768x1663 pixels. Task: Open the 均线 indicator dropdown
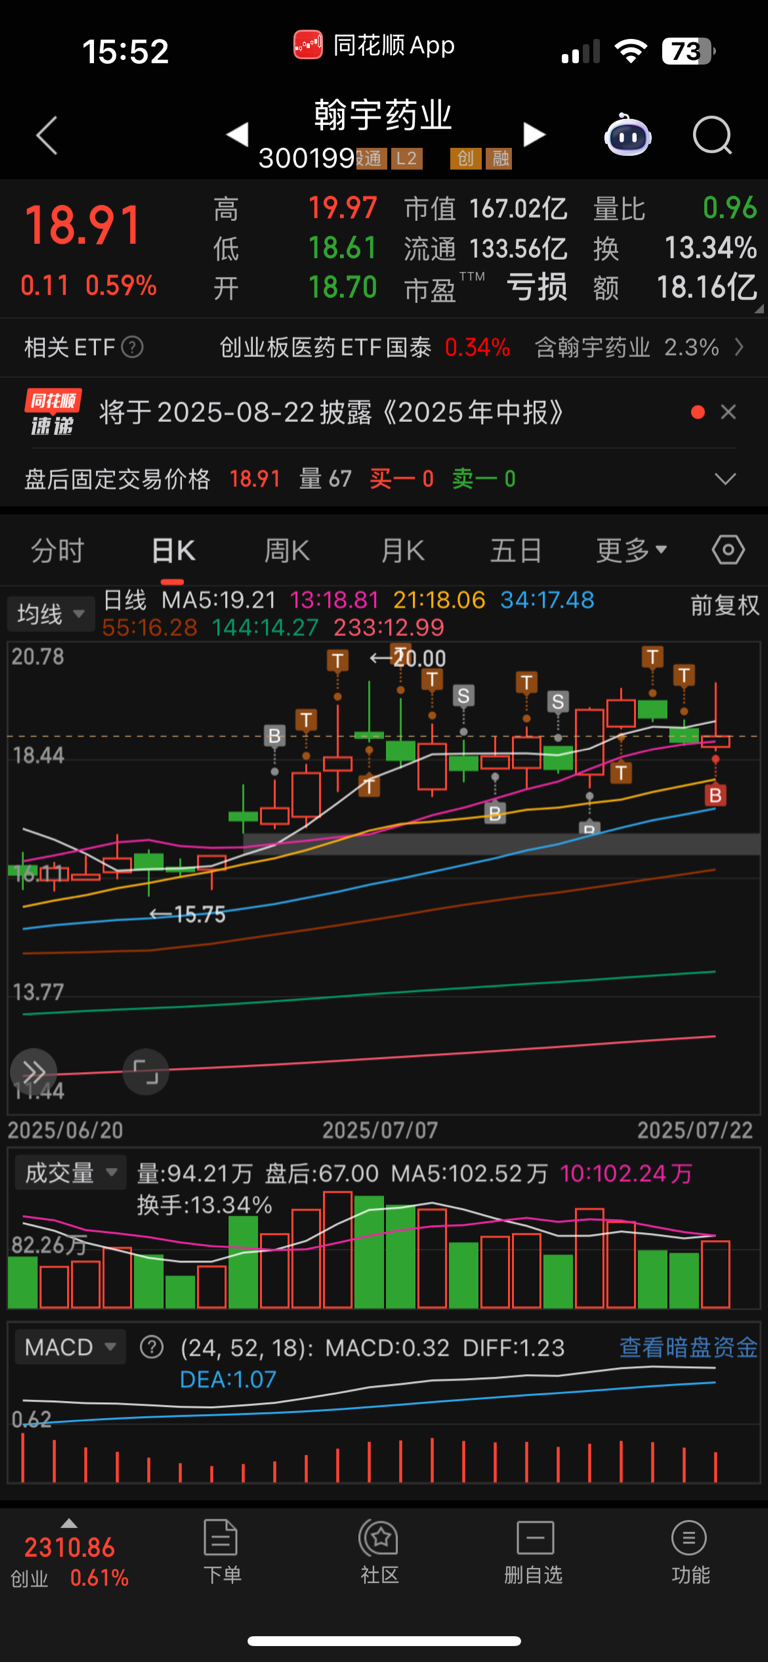click(x=50, y=613)
